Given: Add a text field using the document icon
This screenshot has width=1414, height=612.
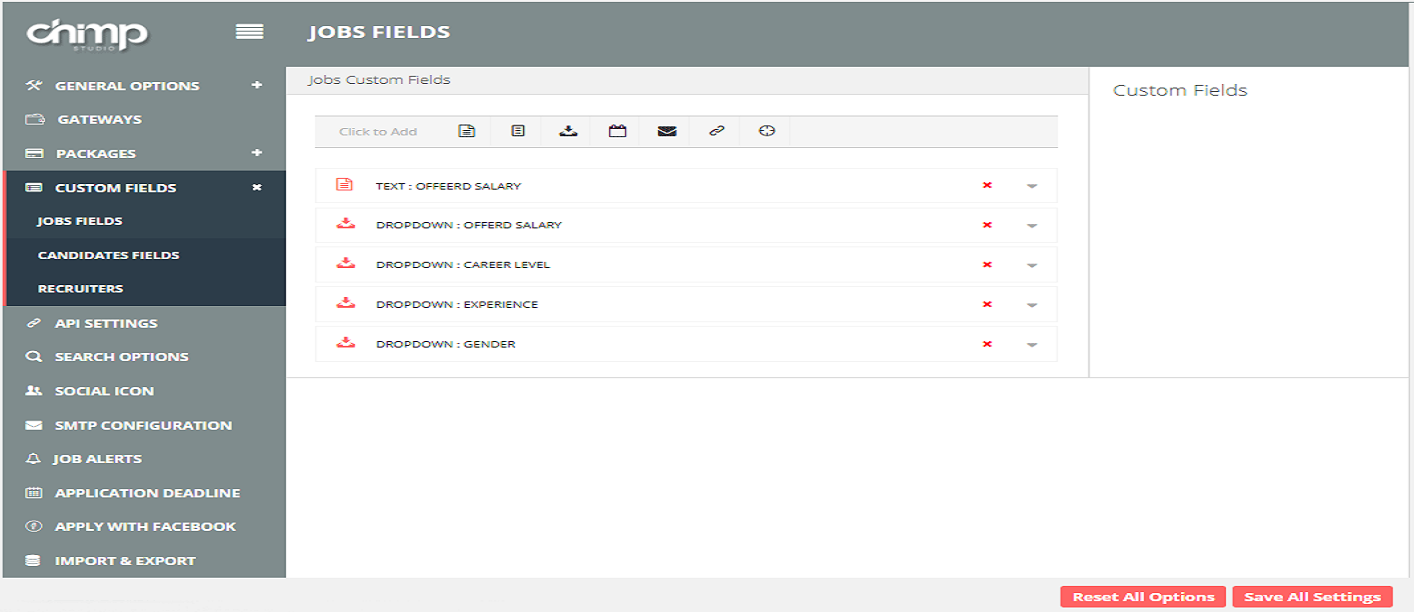Looking at the screenshot, I should pos(466,131).
